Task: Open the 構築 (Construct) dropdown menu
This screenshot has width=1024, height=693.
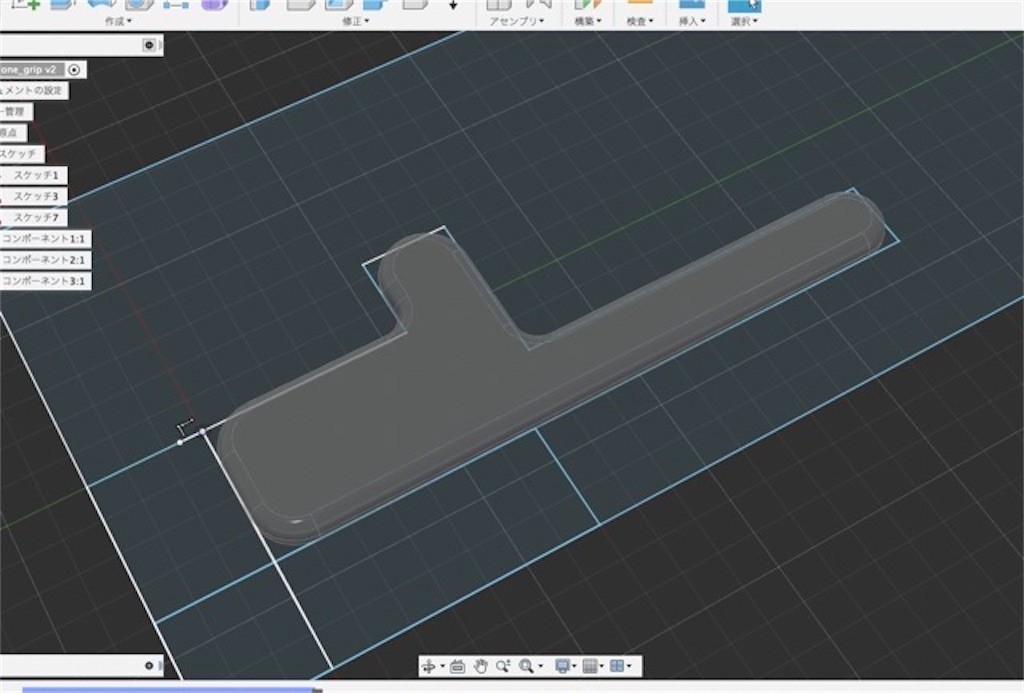Action: [588, 22]
